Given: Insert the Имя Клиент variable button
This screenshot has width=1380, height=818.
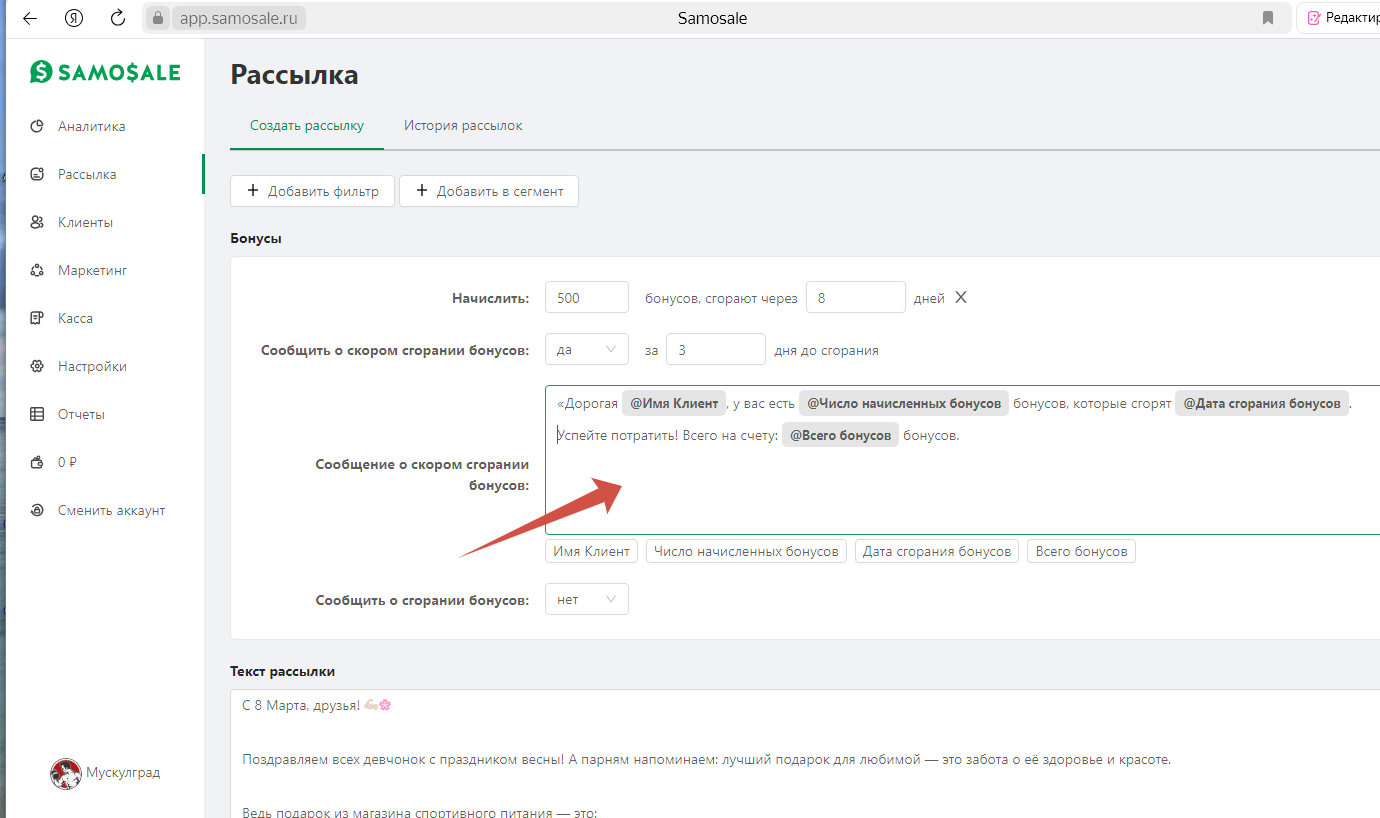Looking at the screenshot, I should [591, 551].
